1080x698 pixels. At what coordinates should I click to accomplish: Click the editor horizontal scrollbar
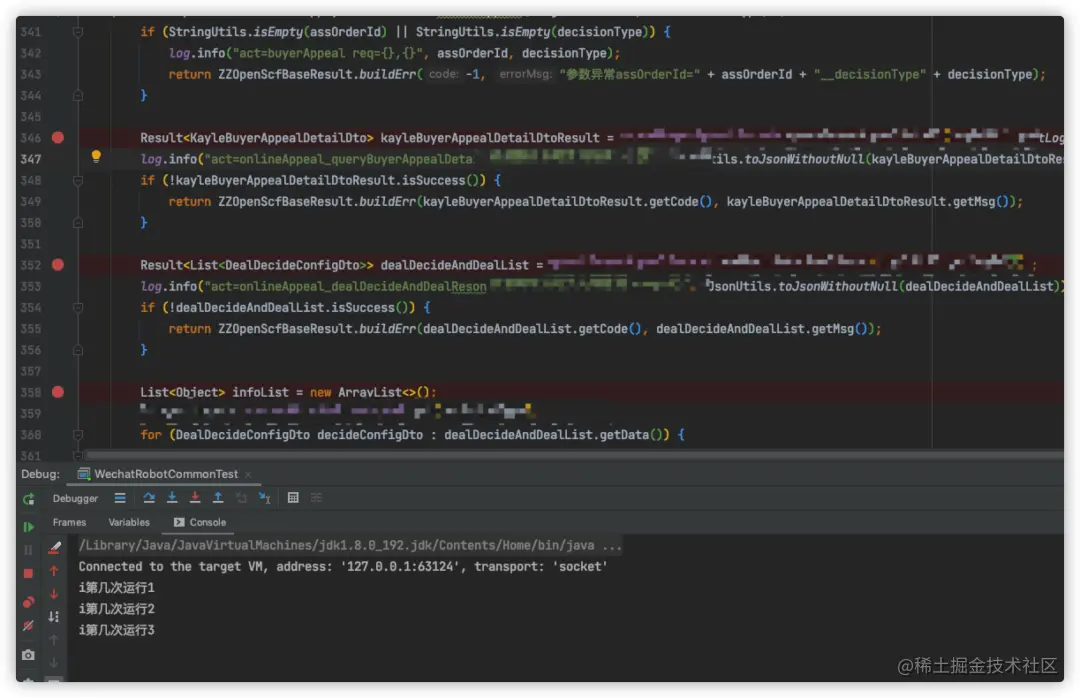tap(572, 455)
